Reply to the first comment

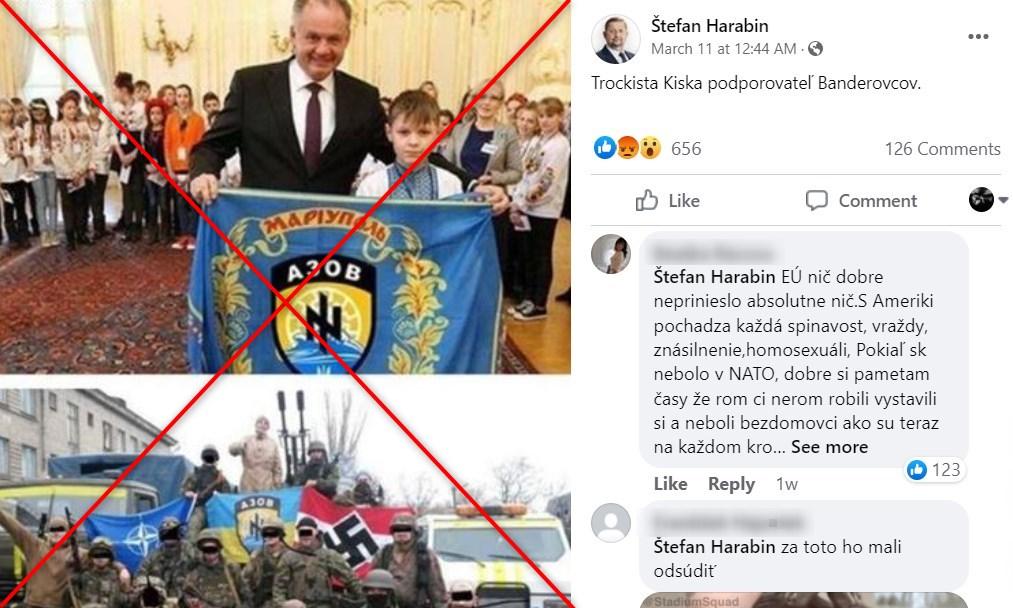(x=731, y=484)
